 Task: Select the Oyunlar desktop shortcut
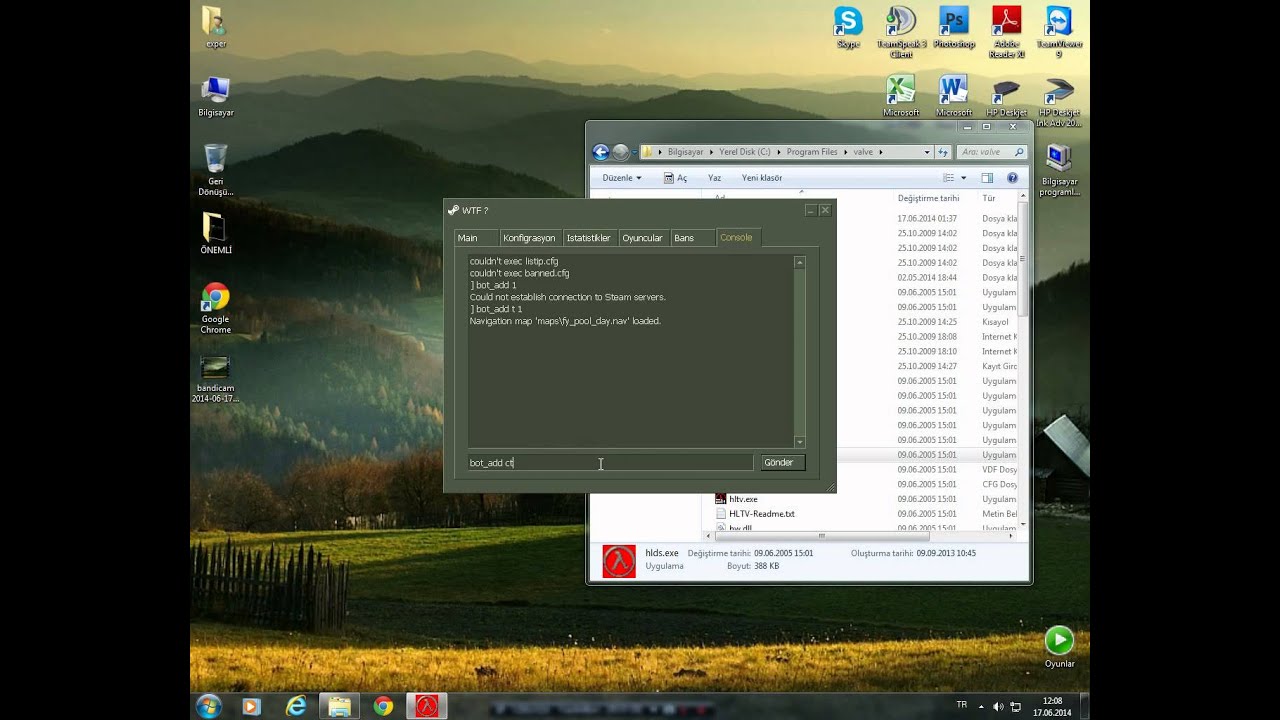coord(1059,647)
